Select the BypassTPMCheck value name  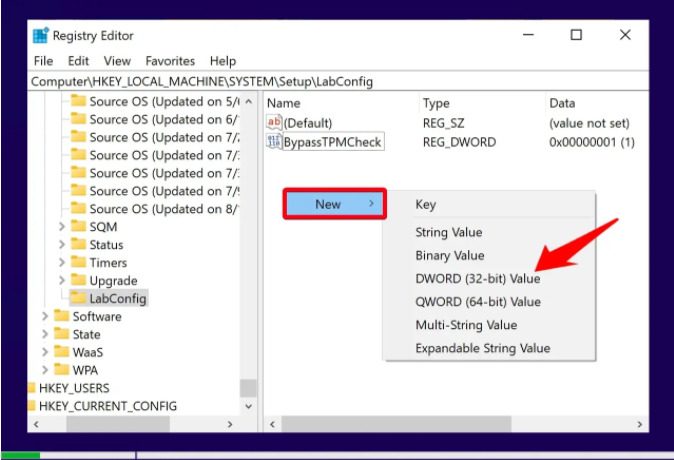pos(332,142)
